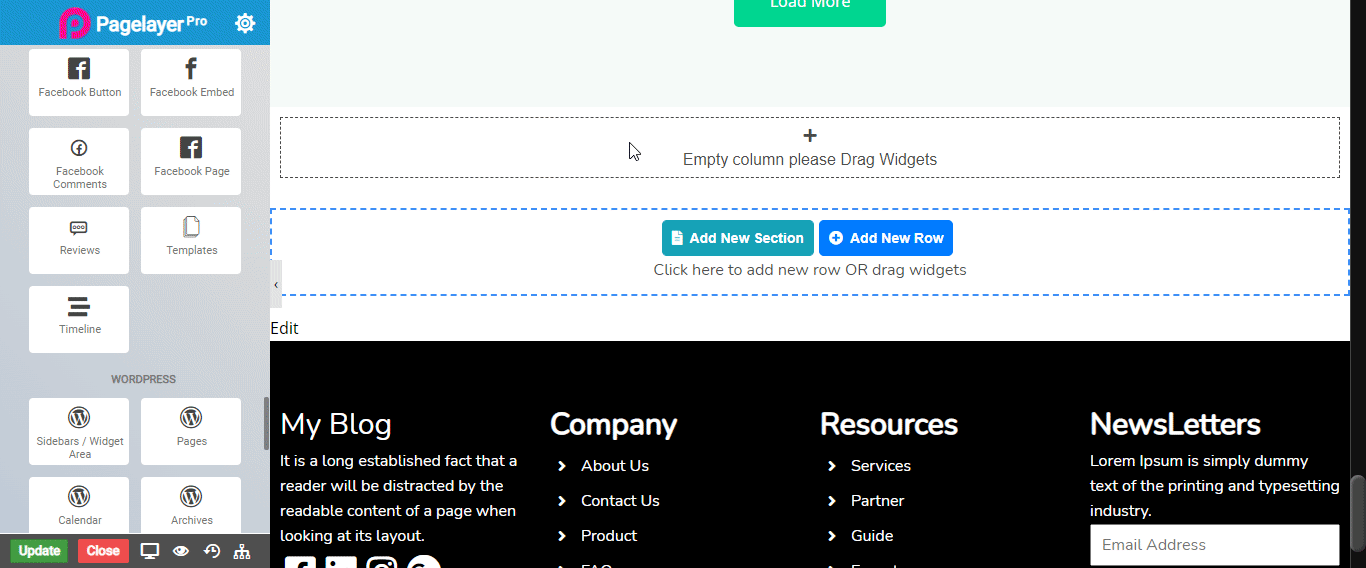Collapse the left widget panel arrow
The width and height of the screenshot is (1366, 568).
[276, 285]
